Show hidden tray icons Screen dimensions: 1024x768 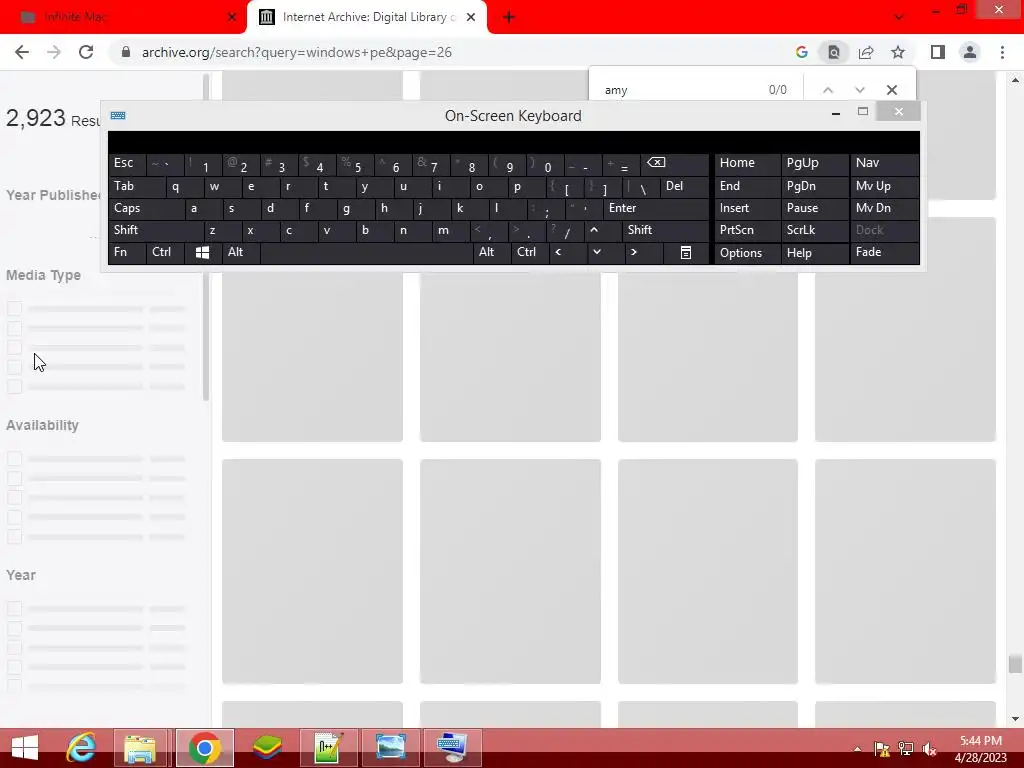point(857,749)
